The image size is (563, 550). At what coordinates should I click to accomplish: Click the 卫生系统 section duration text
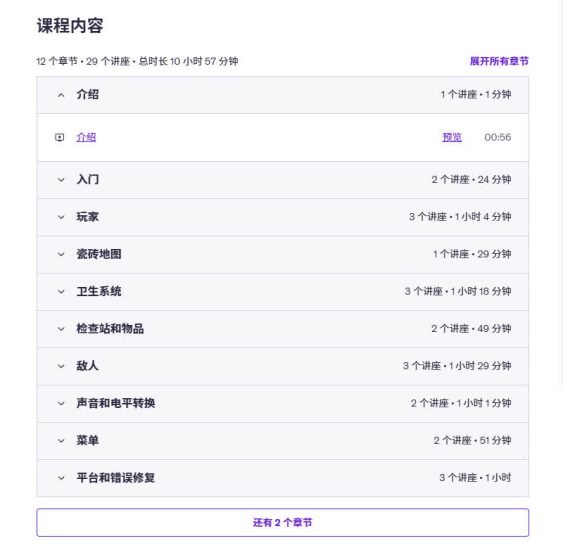(481, 291)
